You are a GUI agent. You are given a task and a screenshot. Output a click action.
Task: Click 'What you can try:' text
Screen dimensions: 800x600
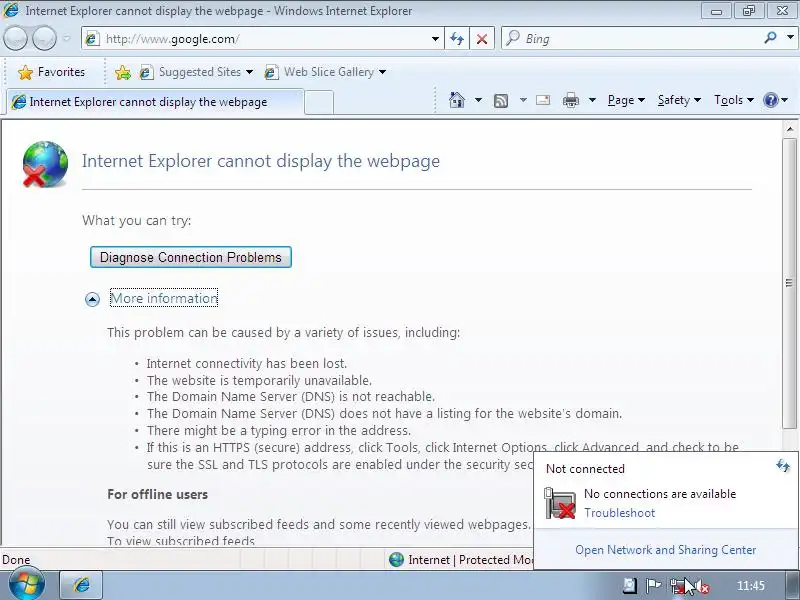pyautogui.click(x=137, y=220)
